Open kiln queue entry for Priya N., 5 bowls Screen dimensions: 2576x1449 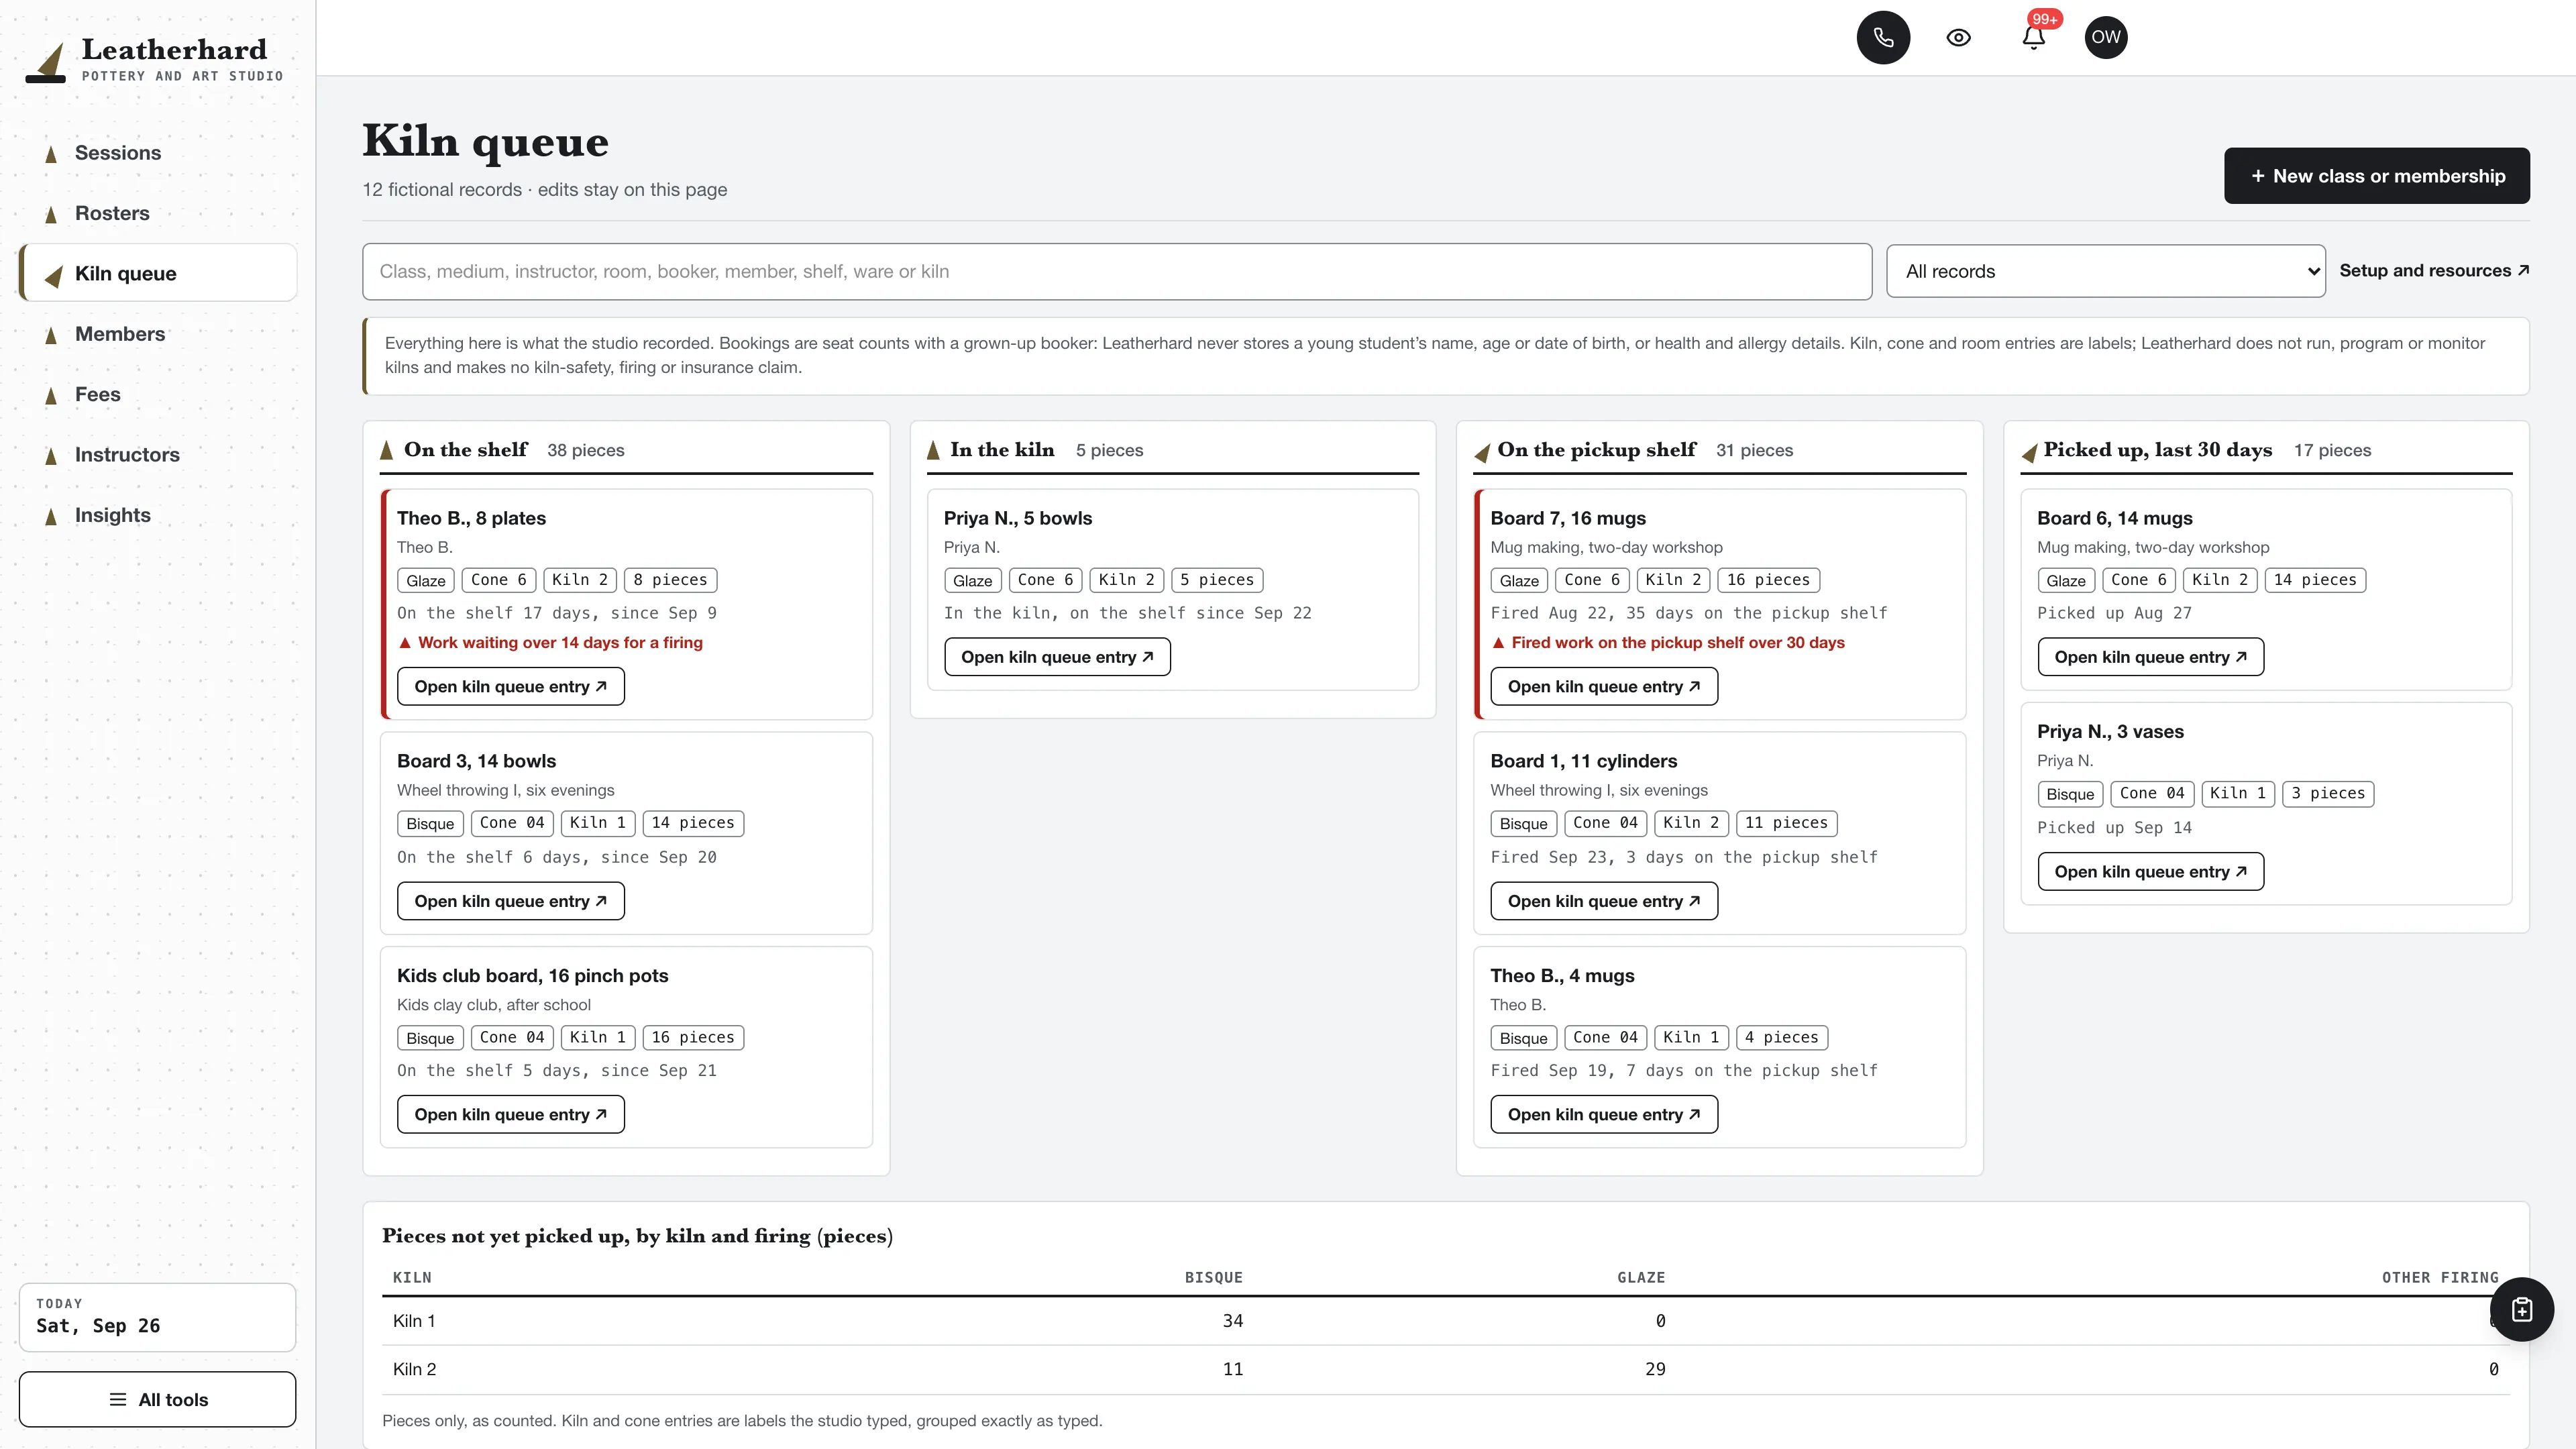pyautogui.click(x=1057, y=657)
